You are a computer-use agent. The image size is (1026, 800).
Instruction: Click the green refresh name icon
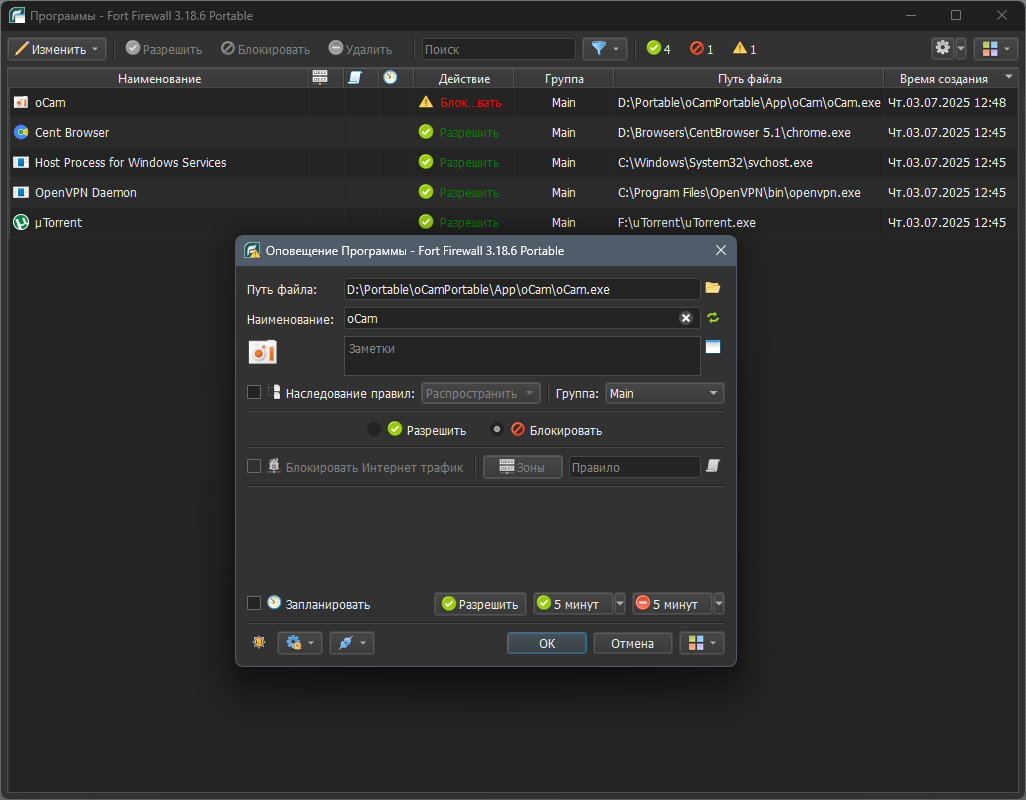(x=713, y=318)
